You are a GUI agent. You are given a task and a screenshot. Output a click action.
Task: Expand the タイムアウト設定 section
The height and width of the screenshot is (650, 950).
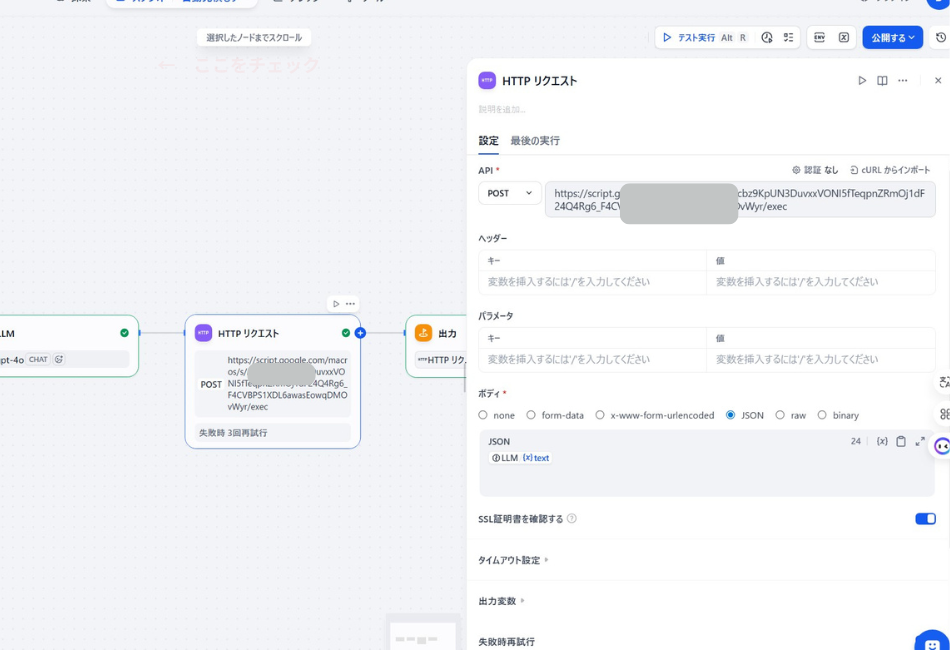point(511,560)
